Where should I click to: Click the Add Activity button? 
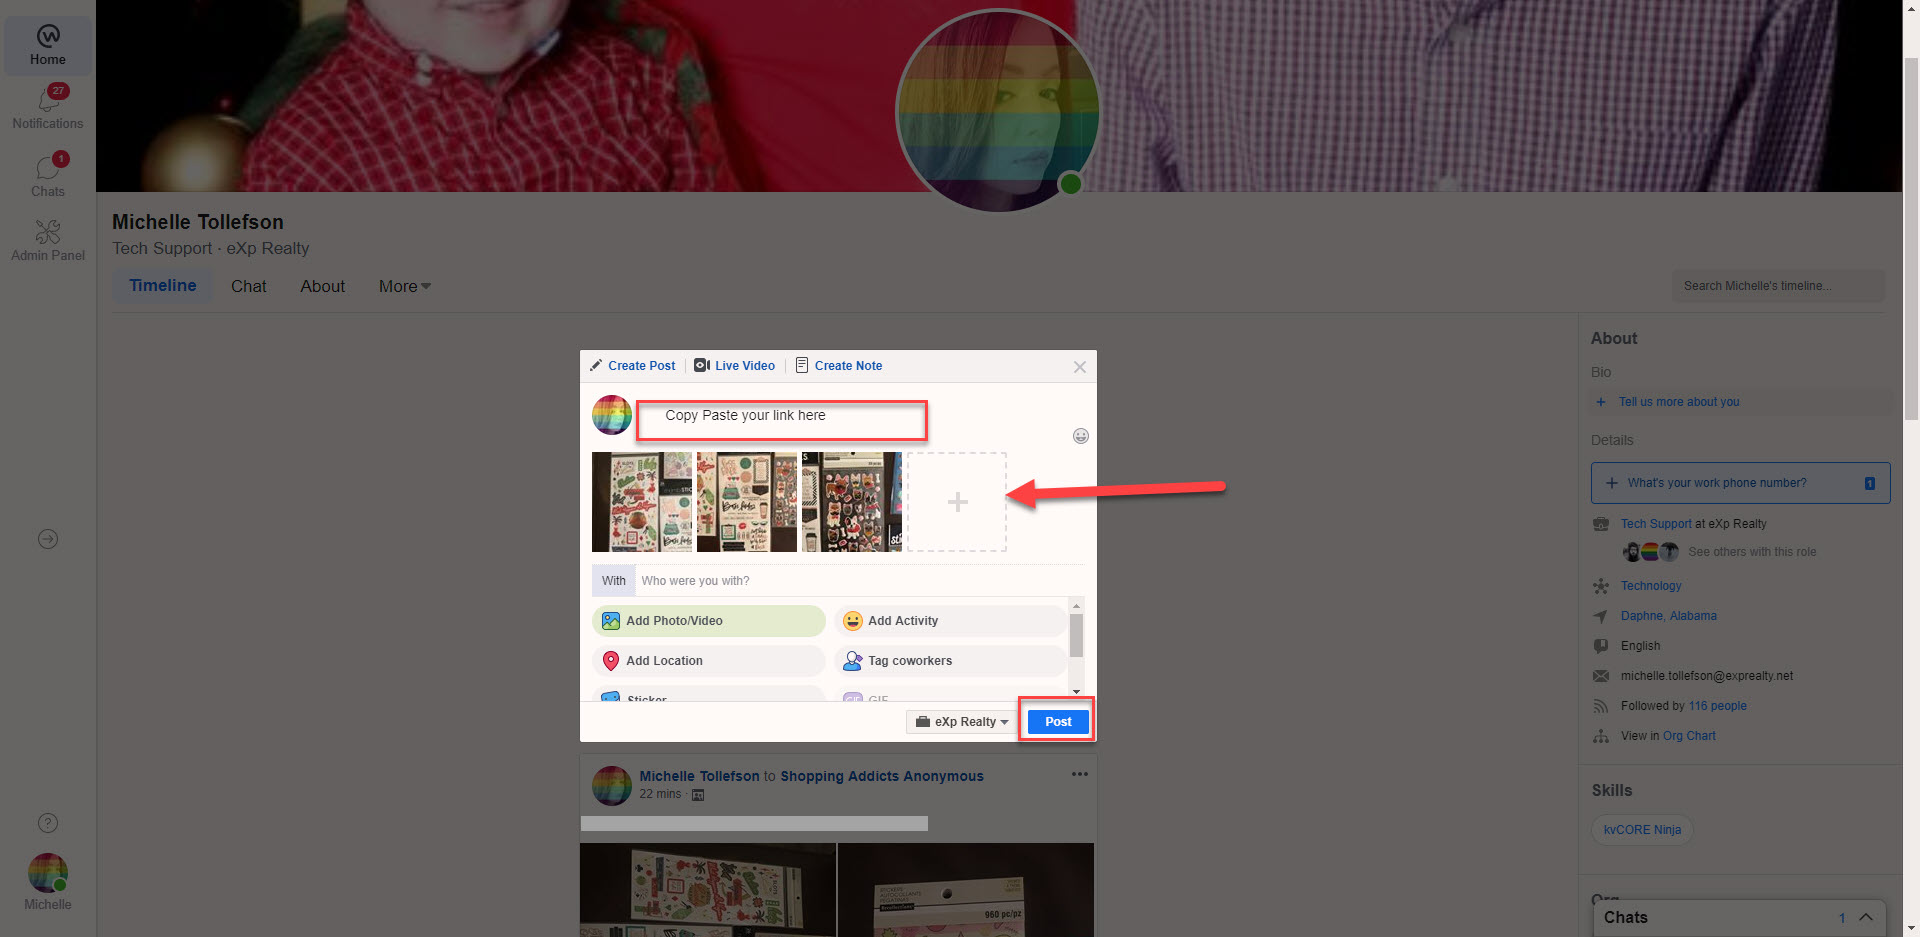click(950, 621)
